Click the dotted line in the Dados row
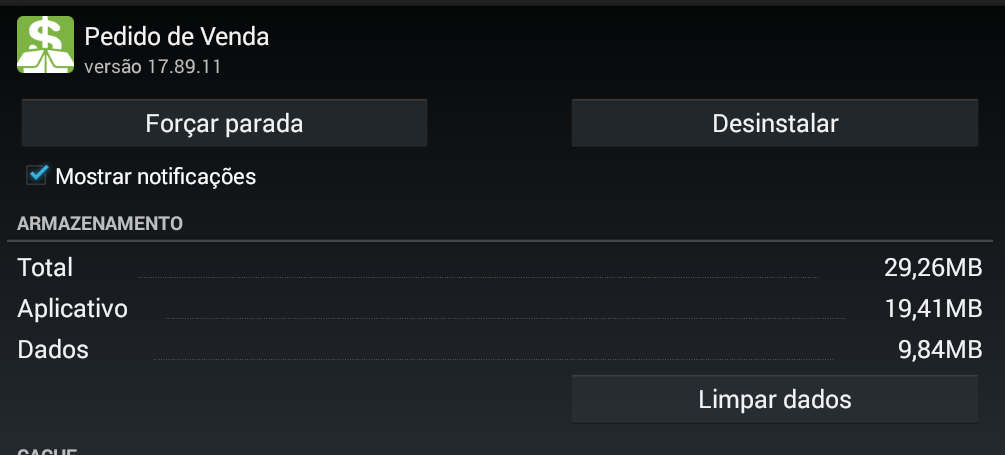Screen dimensions: 1005x455 (493, 359)
